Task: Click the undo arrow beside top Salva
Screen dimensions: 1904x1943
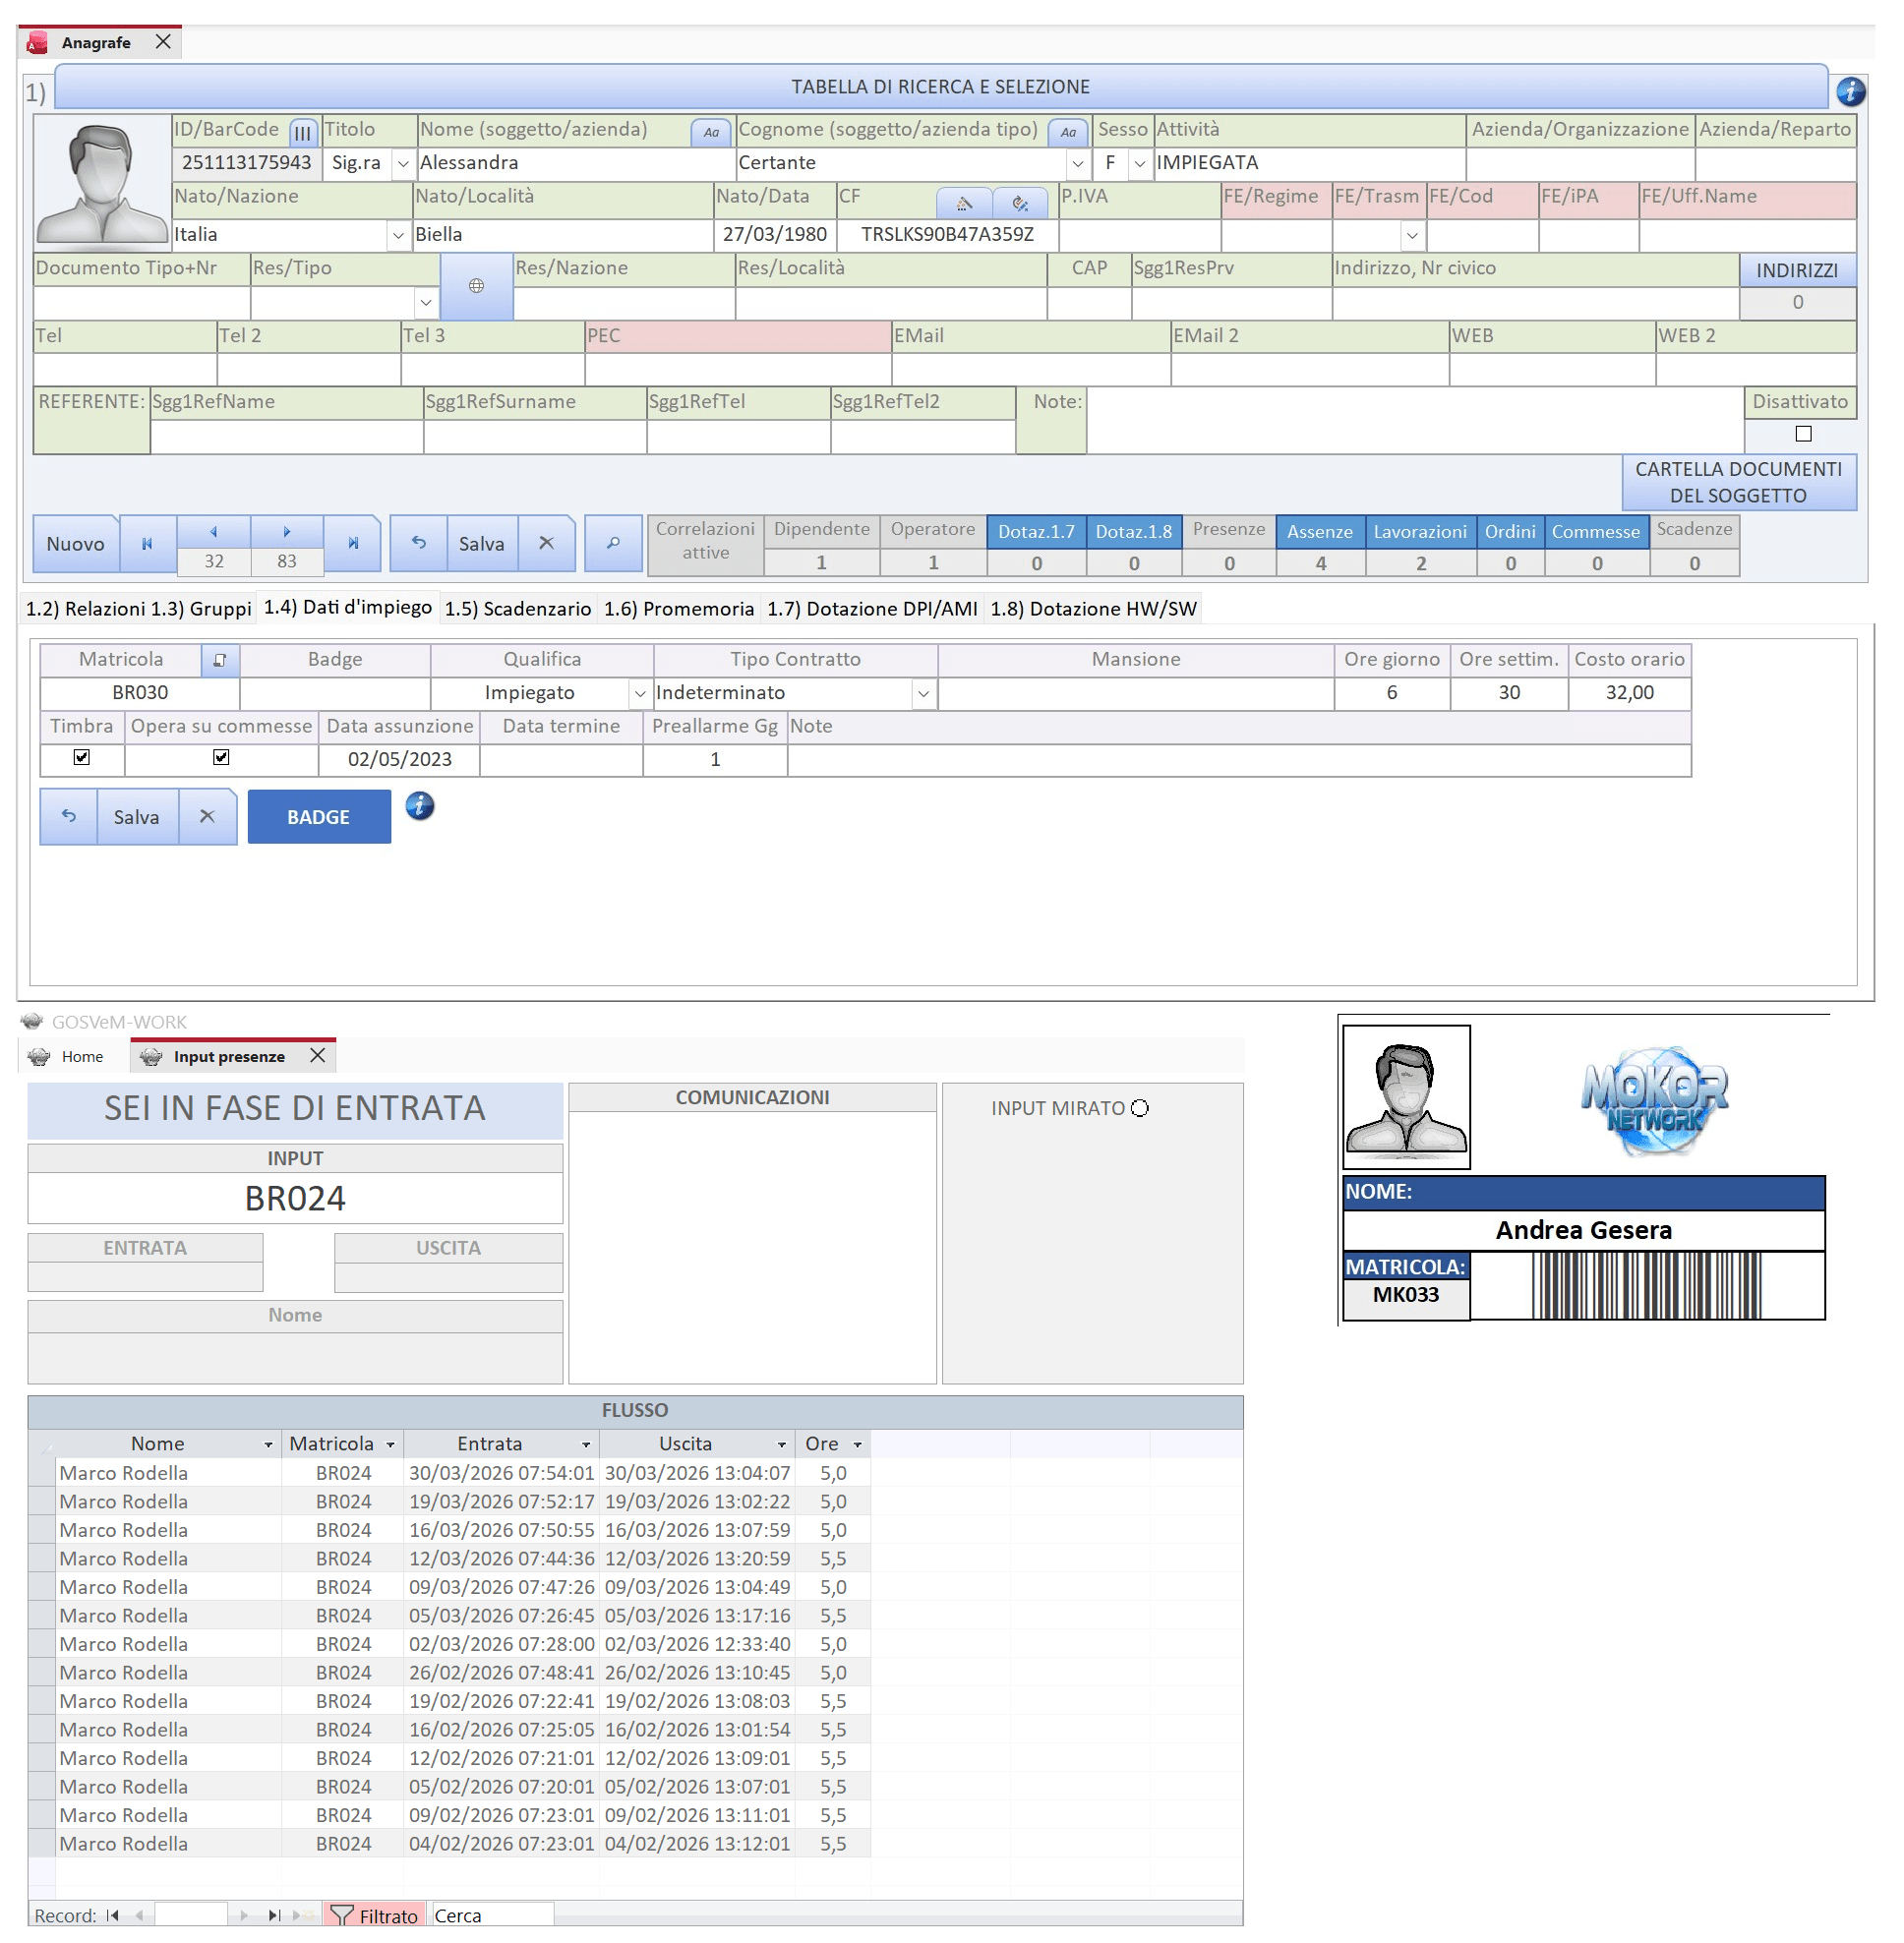Action: click(419, 543)
